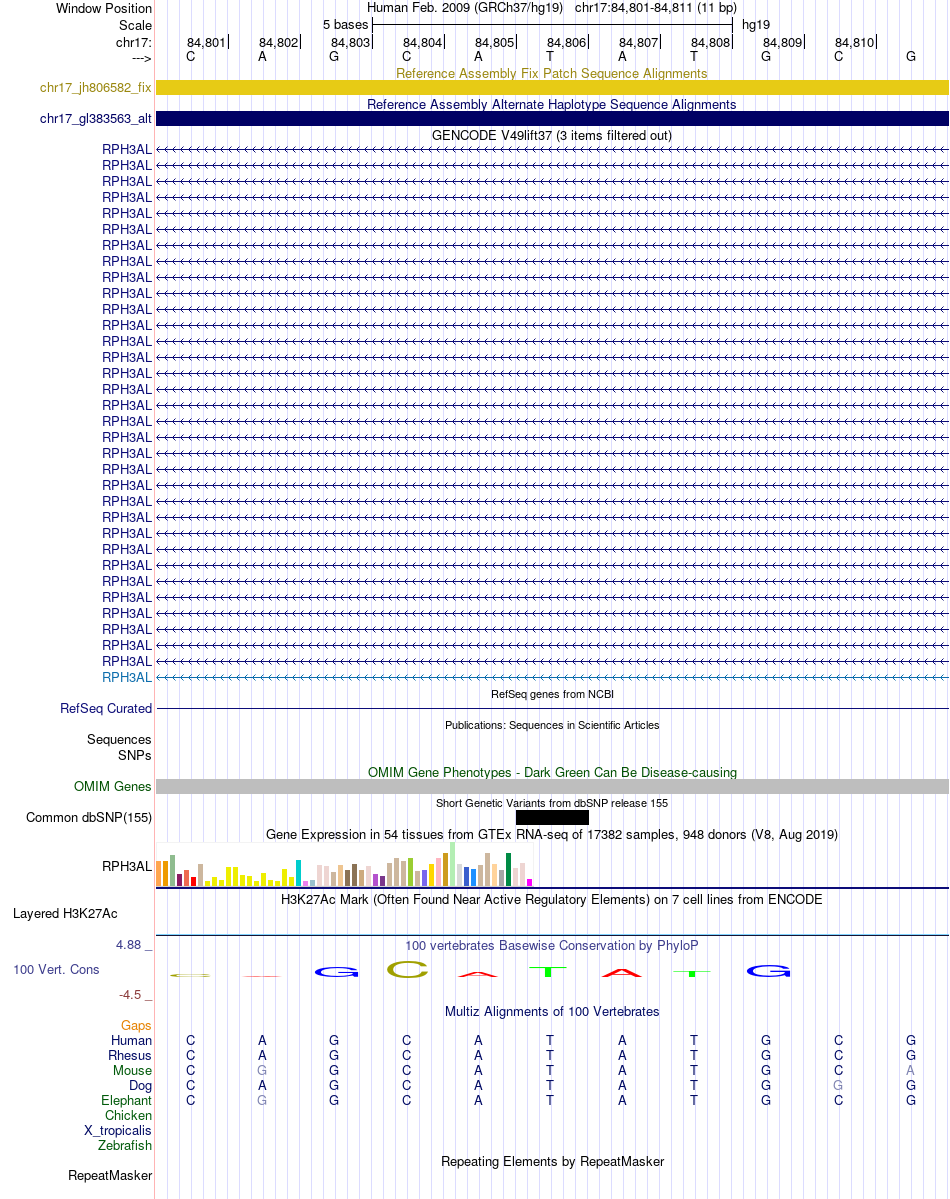Click the Scale label
The height and width of the screenshot is (1199, 950).
click(135, 25)
